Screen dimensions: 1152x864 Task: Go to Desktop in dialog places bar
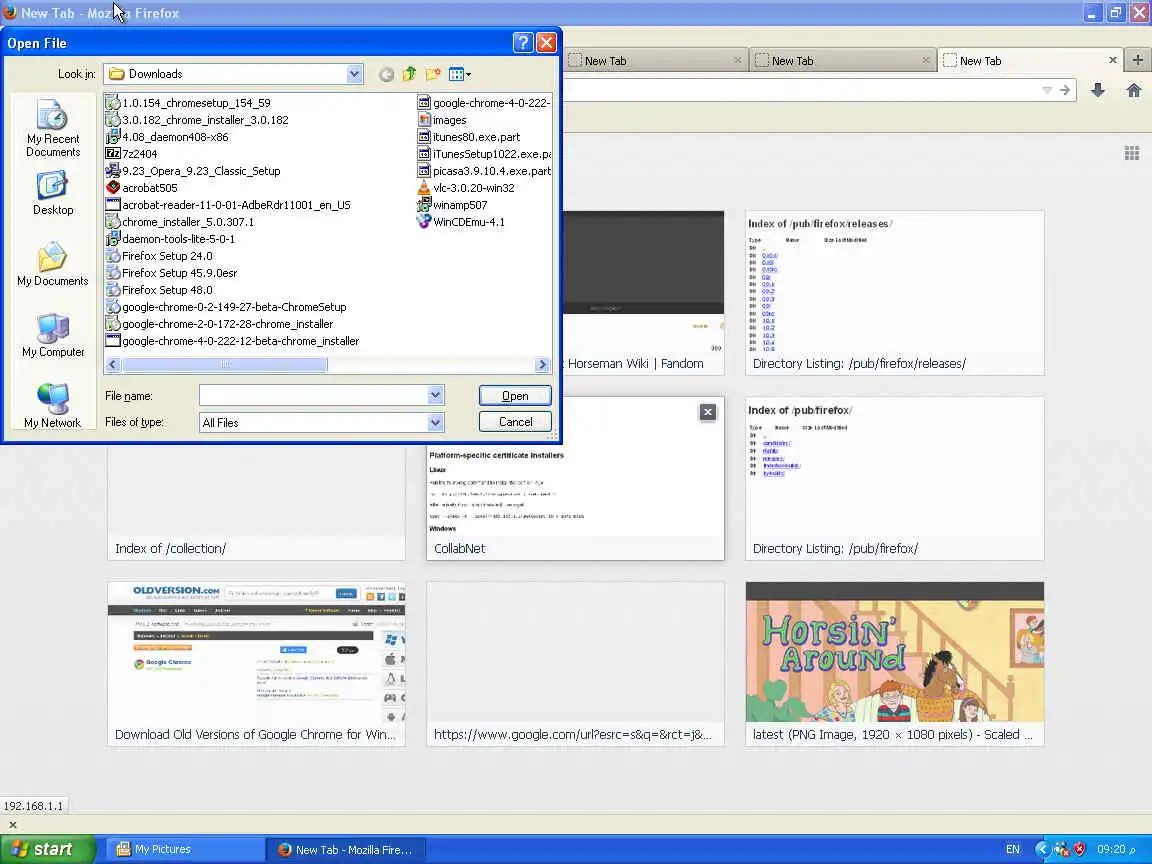click(53, 193)
